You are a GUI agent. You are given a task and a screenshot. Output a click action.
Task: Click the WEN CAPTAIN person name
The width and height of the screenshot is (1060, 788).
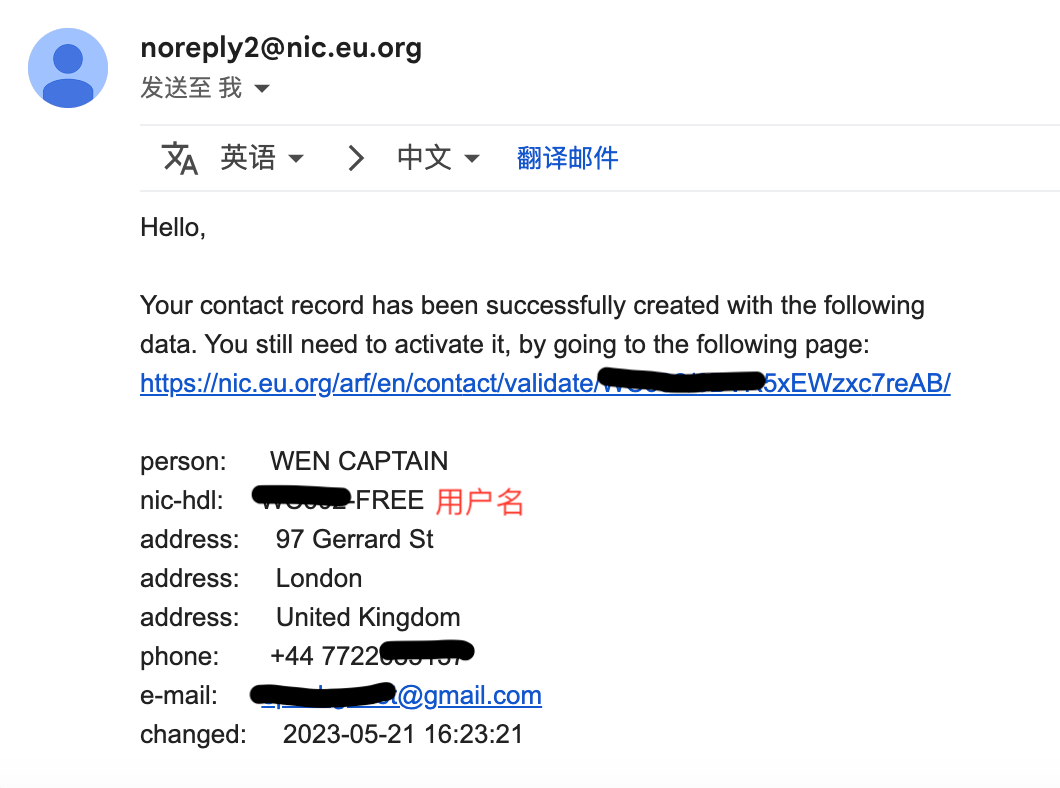click(x=359, y=461)
